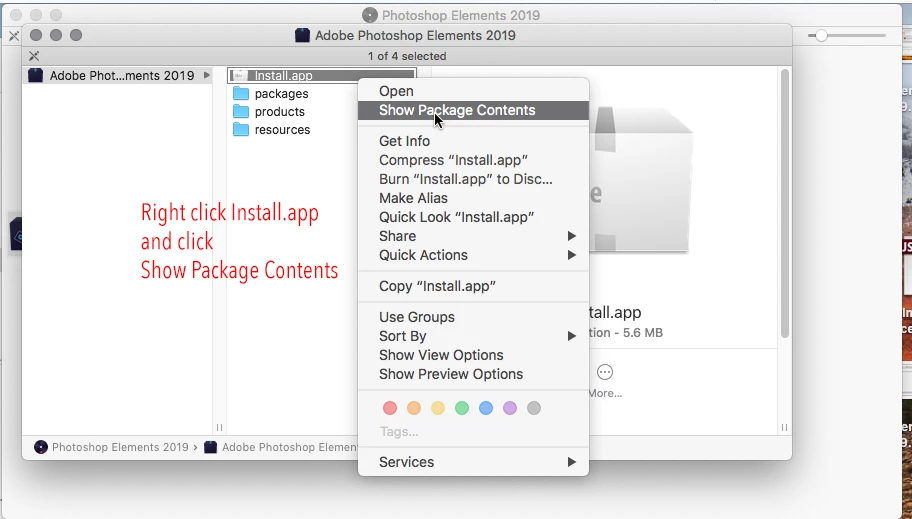This screenshot has width=912, height=519.
Task: Copy "Install.app" from context menu
Action: (473, 286)
